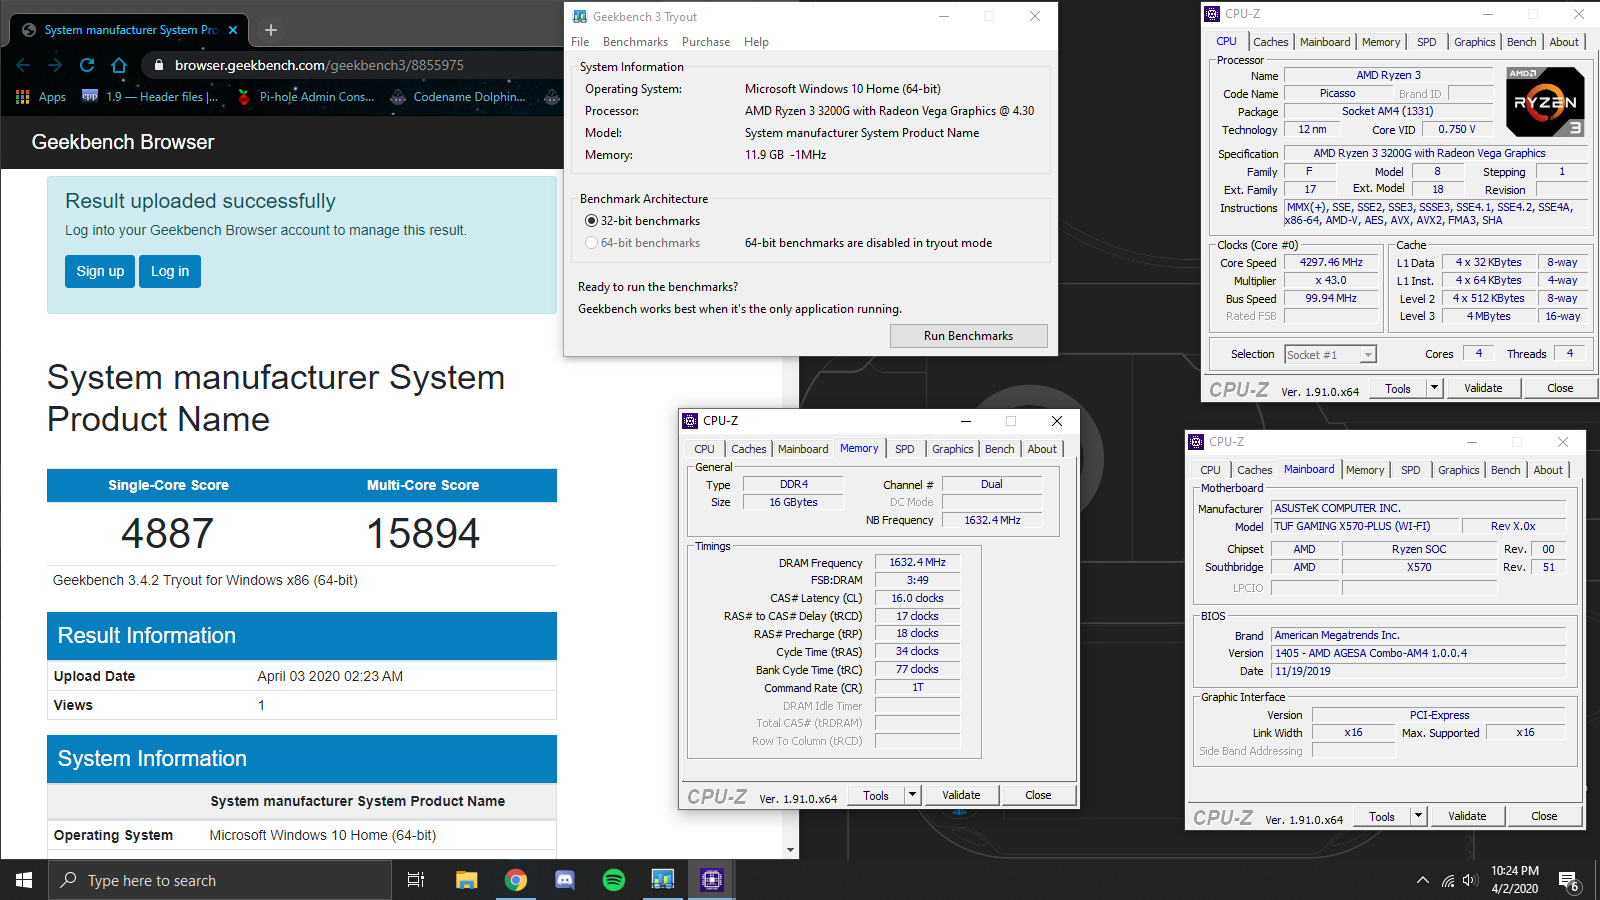Screen dimensions: 1600x900
Task: Click the Geekbench Browser header link
Action: pos(123,142)
